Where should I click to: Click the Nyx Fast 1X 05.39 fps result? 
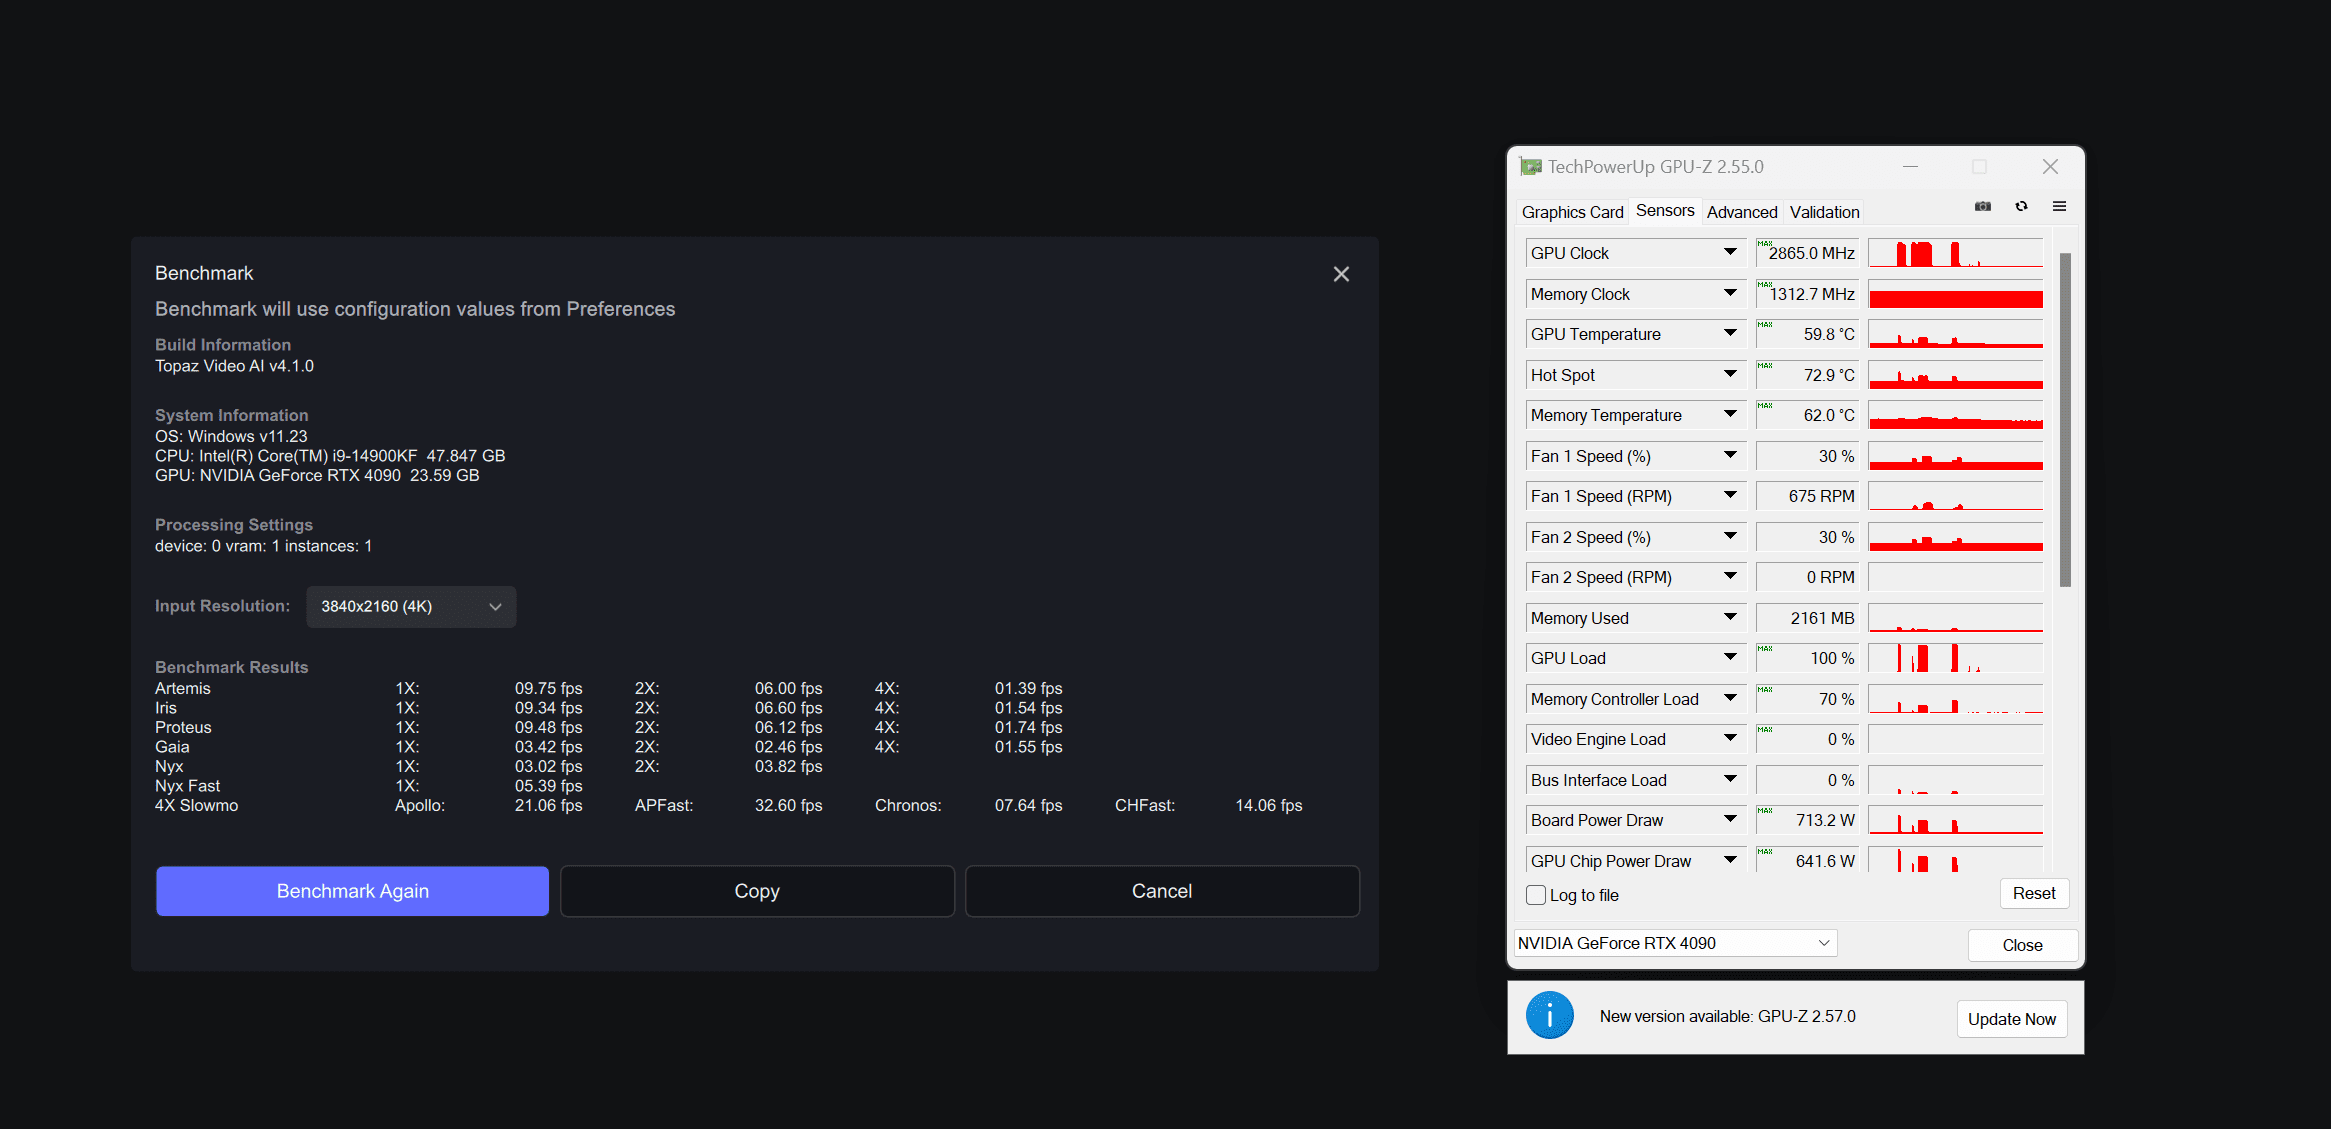coord(548,786)
